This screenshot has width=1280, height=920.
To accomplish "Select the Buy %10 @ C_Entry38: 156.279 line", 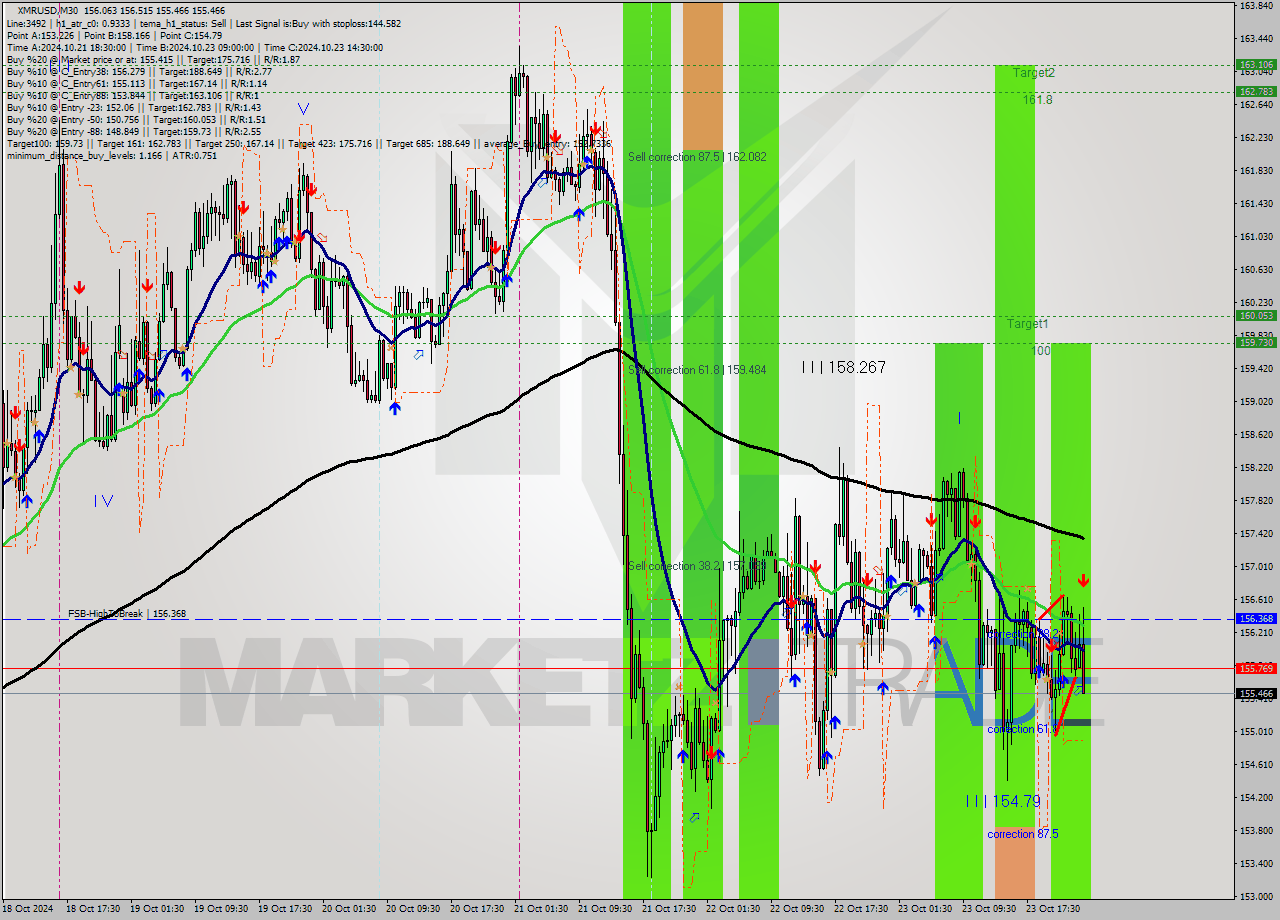I will point(139,71).
